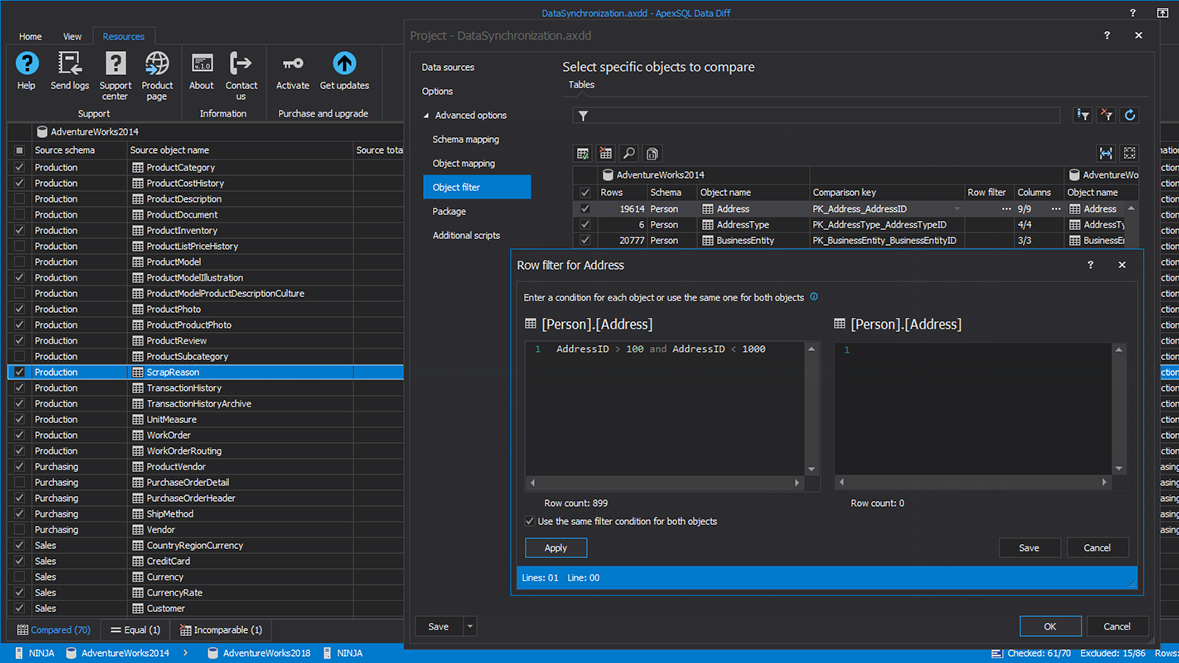
Task: Open Comparison key dropdown for Address
Action: 957,209
